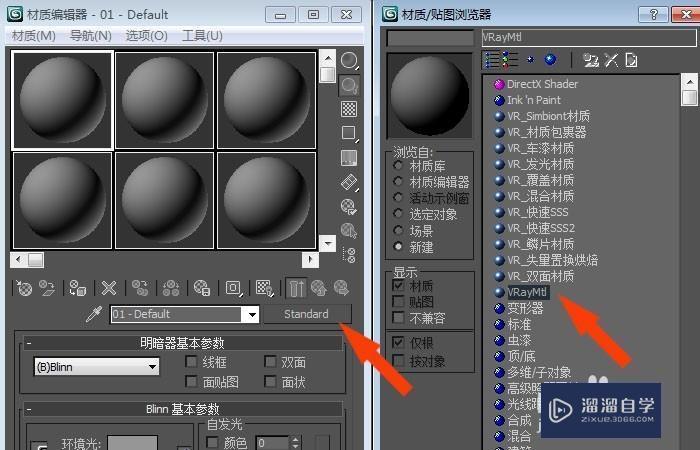700x450 pixels.
Task: Enable the 按对象 checkbox
Action: [x=398, y=361]
